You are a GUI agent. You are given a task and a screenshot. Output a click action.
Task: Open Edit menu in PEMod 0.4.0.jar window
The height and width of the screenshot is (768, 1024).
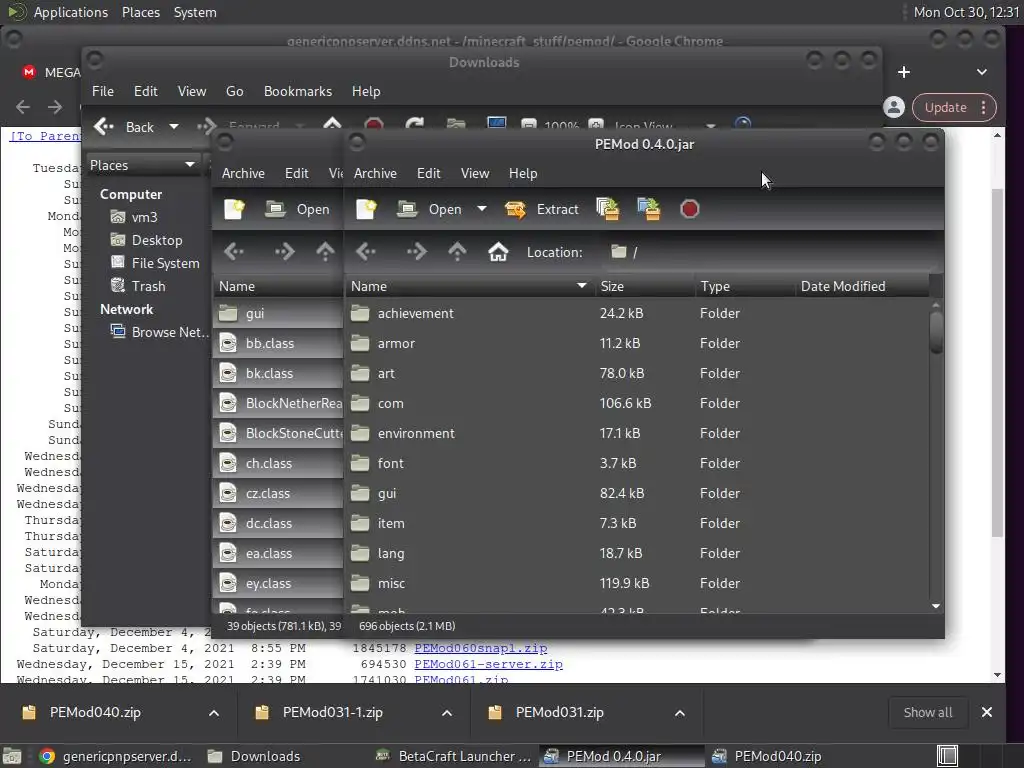pyautogui.click(x=428, y=173)
